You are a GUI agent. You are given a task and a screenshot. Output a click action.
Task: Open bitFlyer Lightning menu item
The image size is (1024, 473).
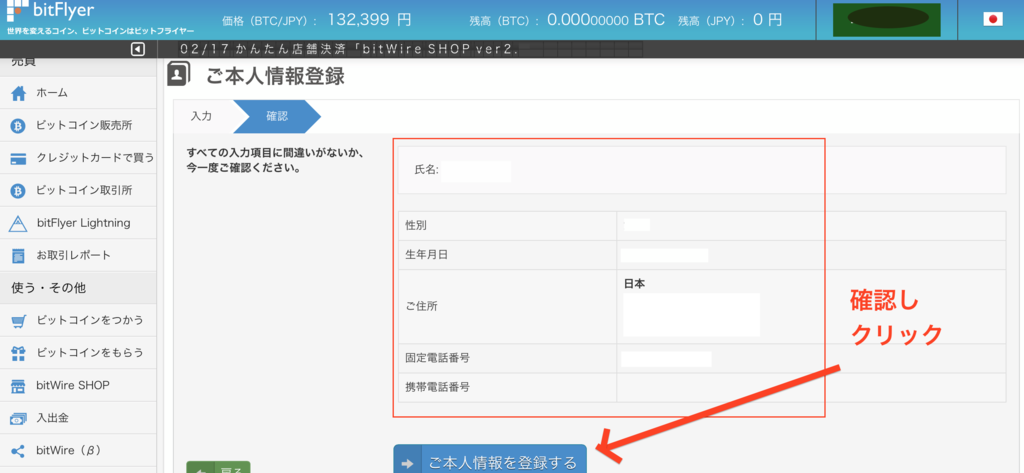click(x=78, y=223)
